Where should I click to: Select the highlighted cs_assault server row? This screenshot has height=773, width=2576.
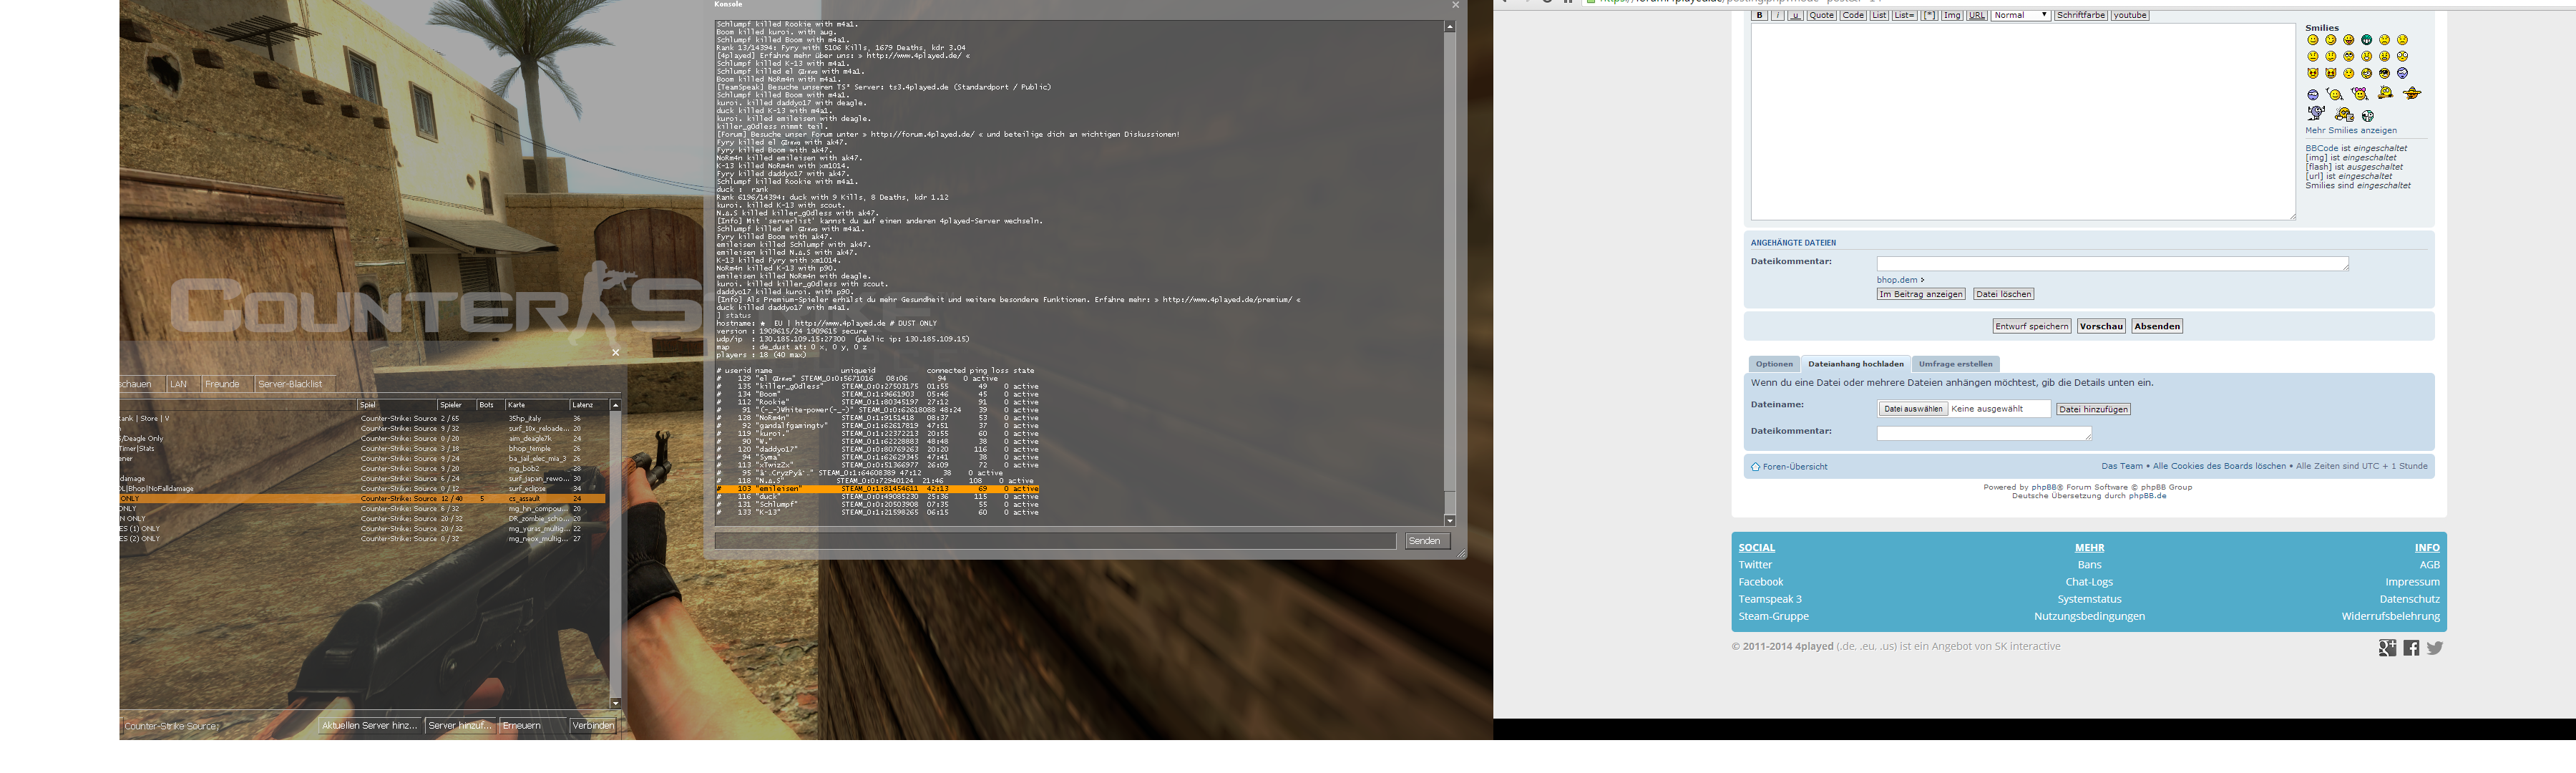click(x=362, y=499)
